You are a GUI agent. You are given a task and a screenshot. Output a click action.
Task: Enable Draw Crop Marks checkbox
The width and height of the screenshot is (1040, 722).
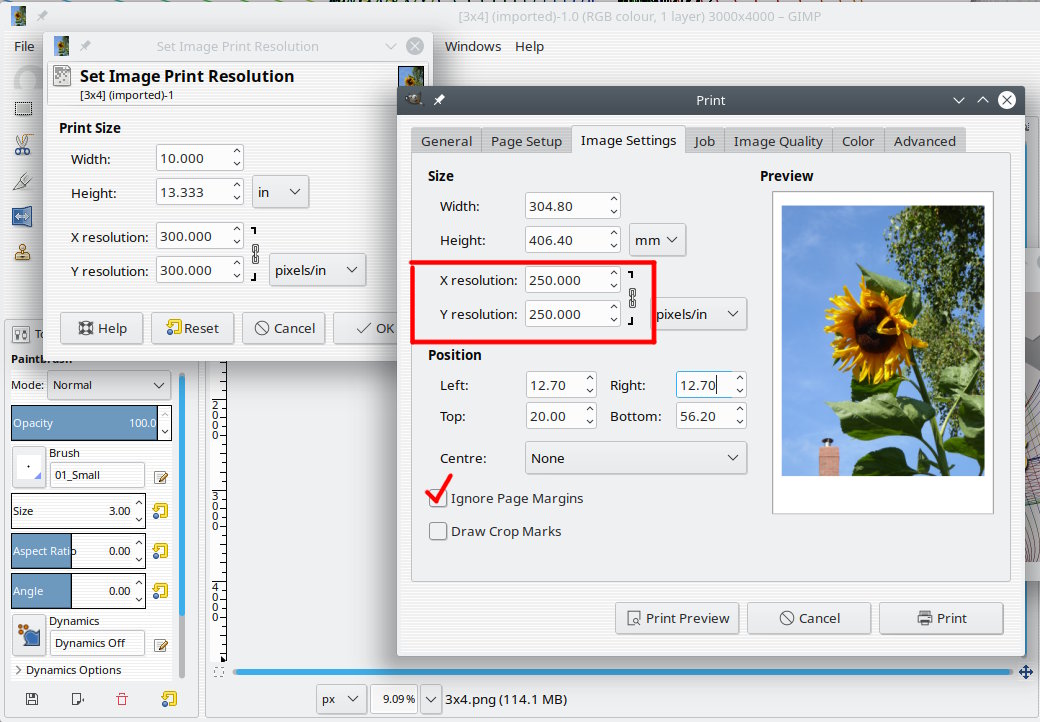pos(438,531)
